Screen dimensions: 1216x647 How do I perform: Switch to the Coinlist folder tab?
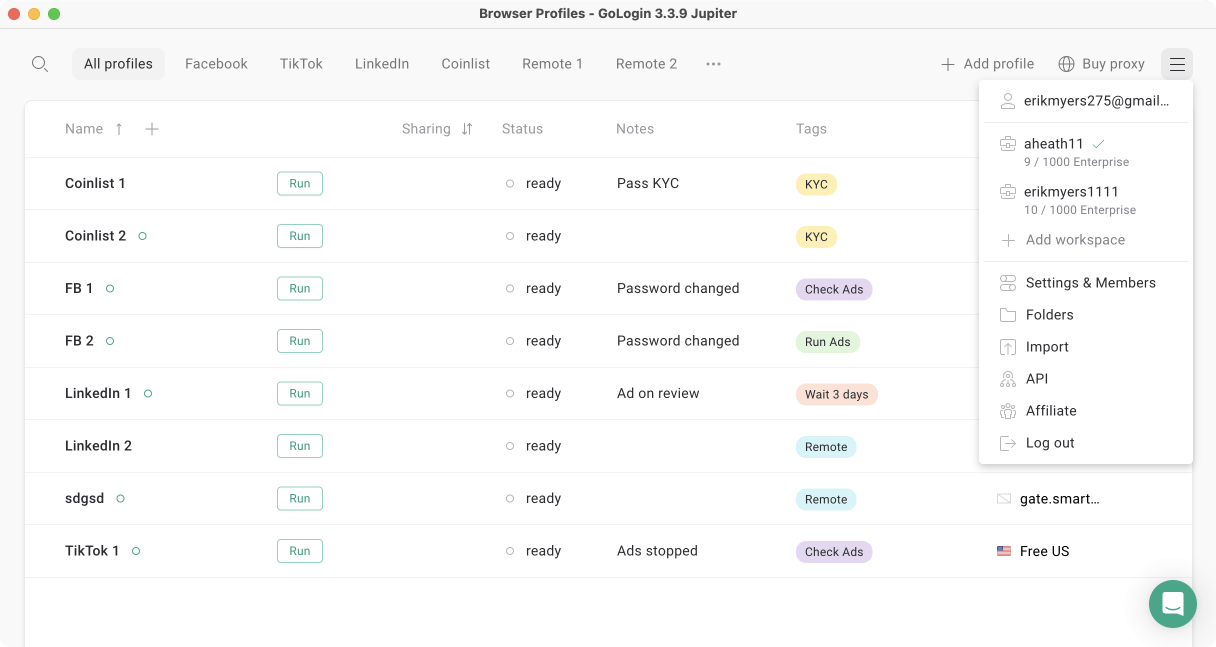466,64
